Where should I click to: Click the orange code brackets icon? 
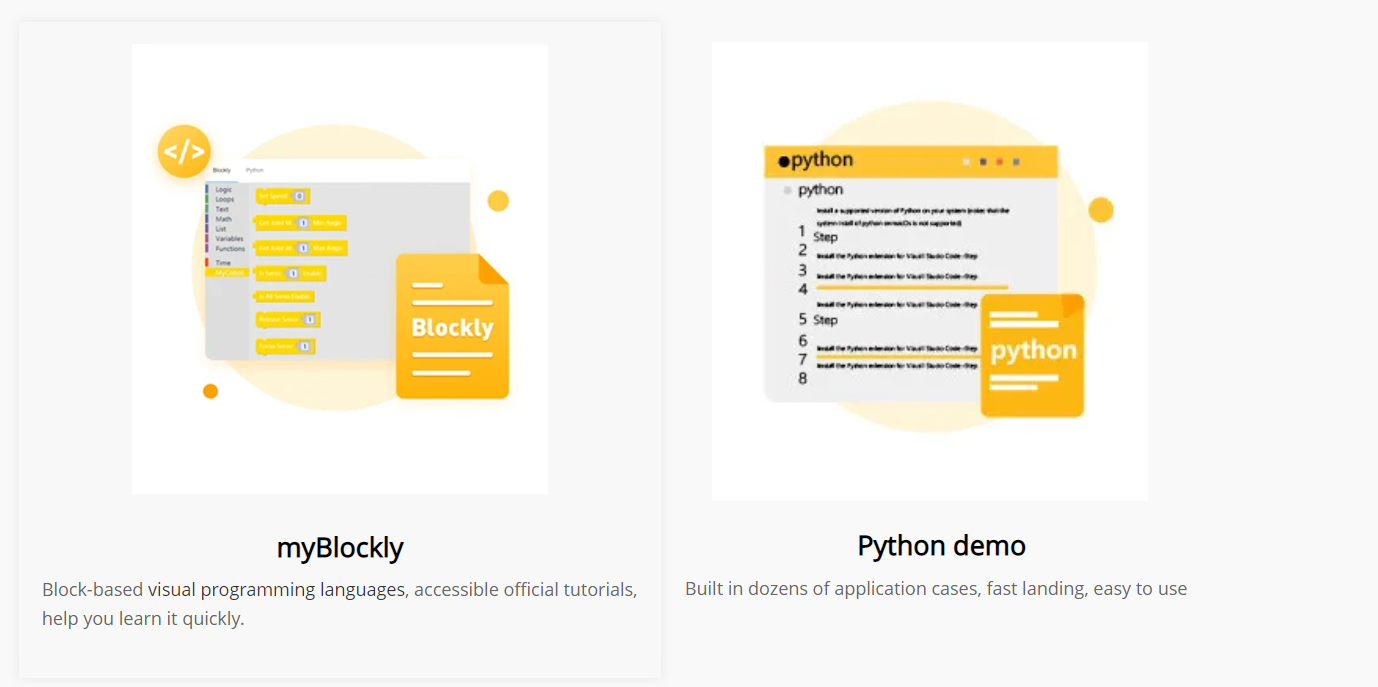[184, 152]
